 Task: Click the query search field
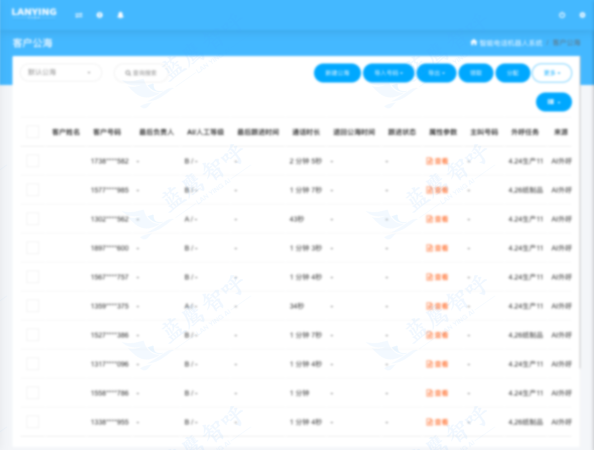[x=141, y=73]
